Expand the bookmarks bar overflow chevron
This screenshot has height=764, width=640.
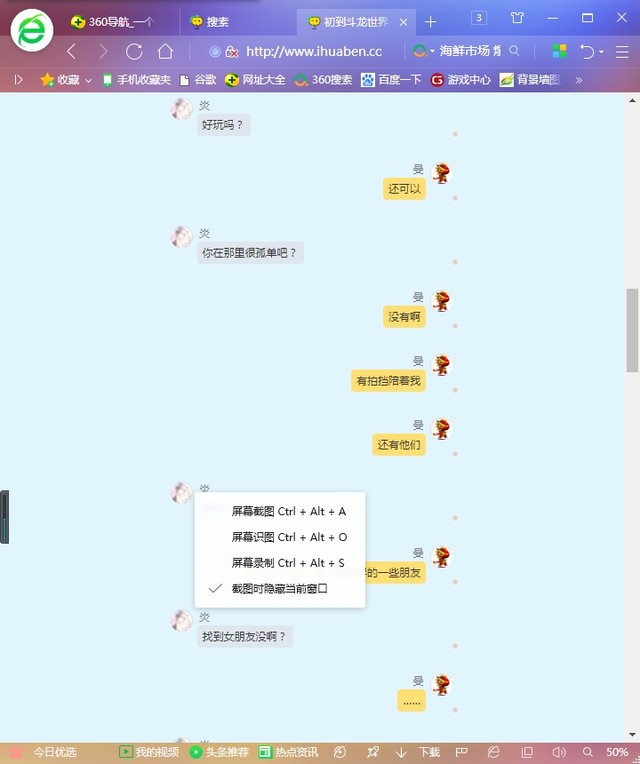[578, 80]
